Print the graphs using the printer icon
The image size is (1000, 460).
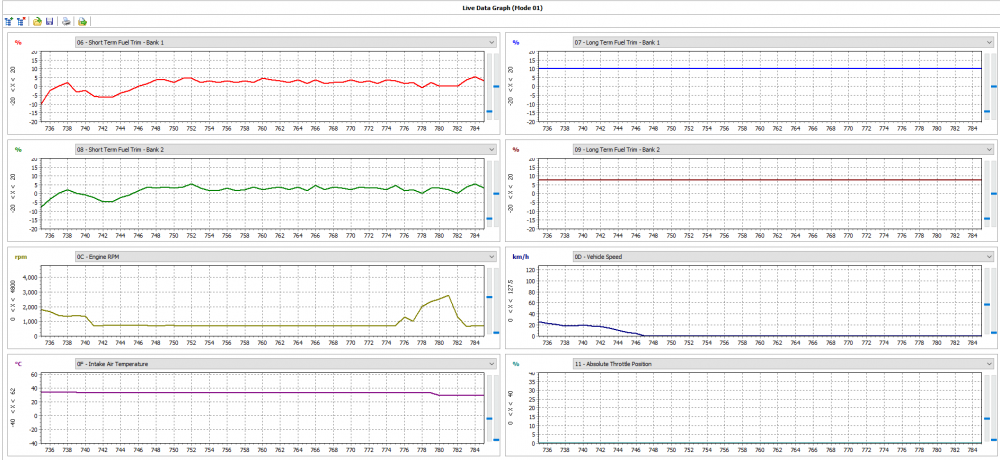point(66,21)
